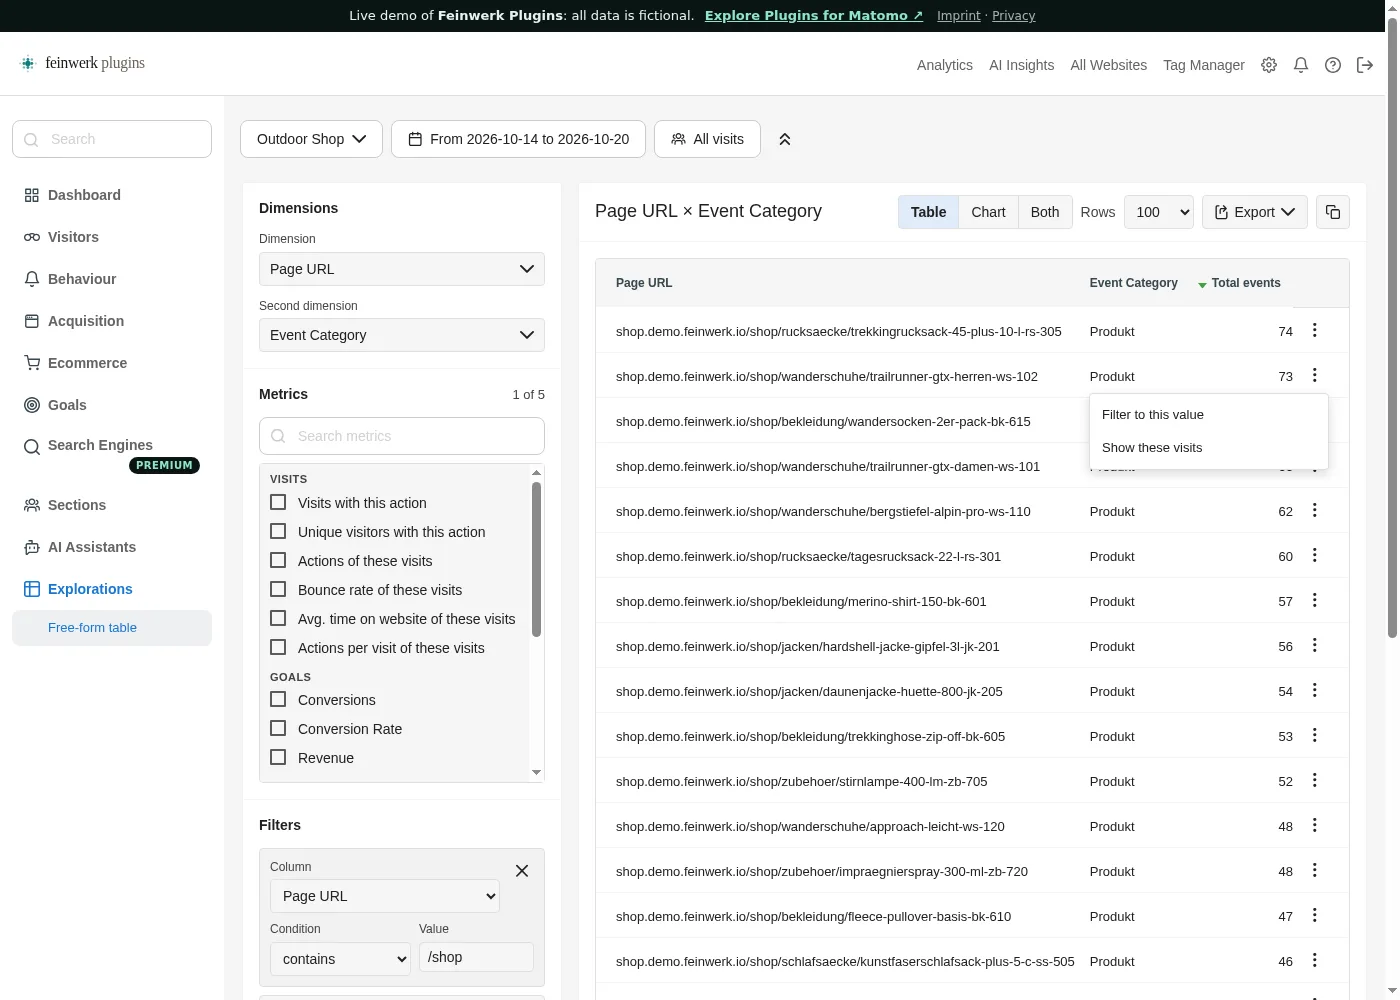This screenshot has width=1400, height=1000.
Task: Remove the Page URL filter with X
Action: pos(522,871)
